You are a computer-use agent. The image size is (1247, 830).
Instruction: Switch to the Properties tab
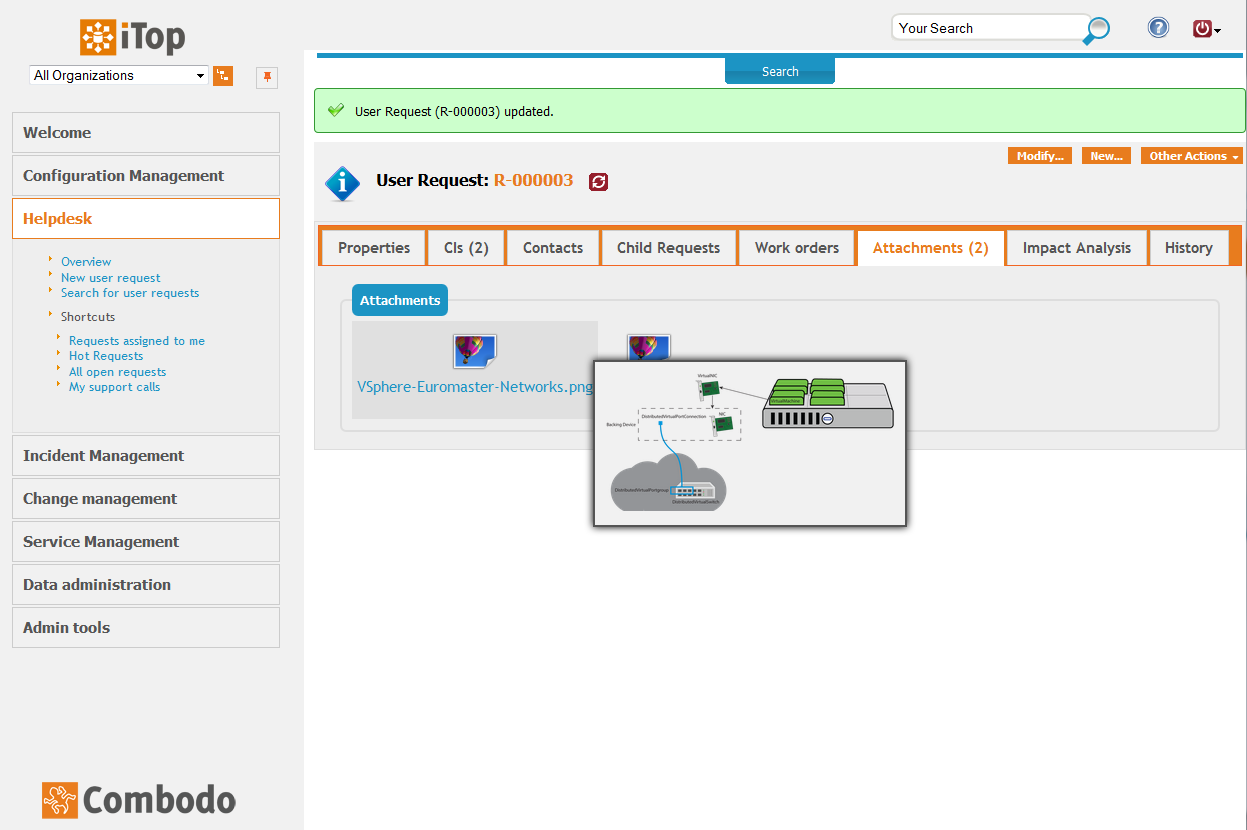374,248
